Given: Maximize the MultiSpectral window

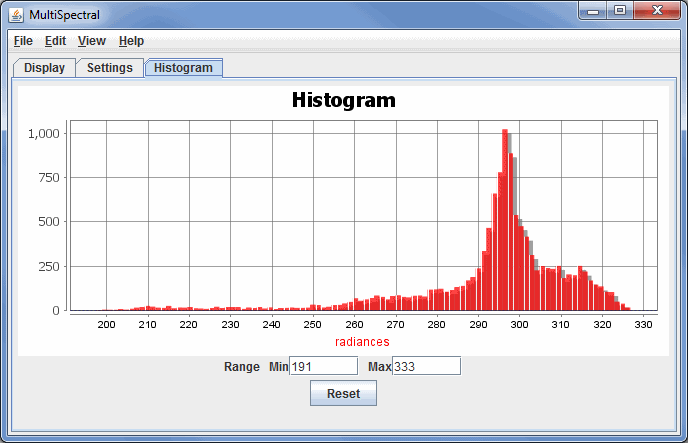Looking at the screenshot, I should click(x=620, y=11).
